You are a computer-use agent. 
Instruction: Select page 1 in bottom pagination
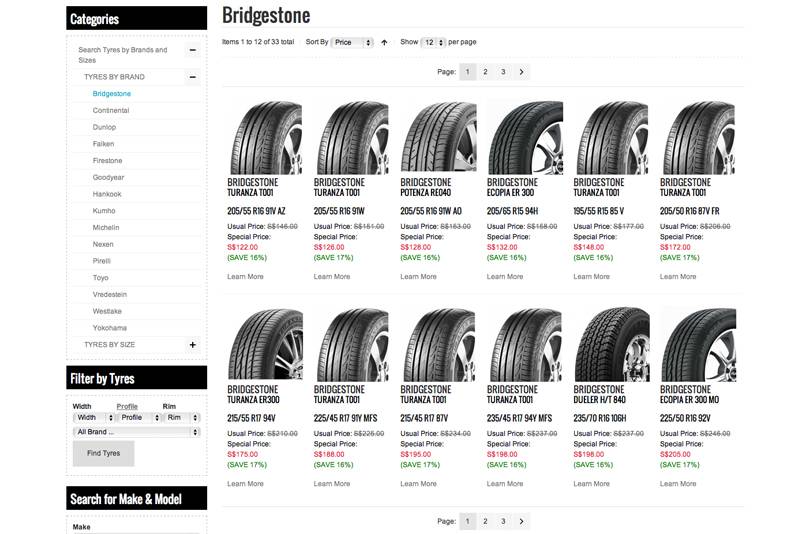pyautogui.click(x=467, y=521)
